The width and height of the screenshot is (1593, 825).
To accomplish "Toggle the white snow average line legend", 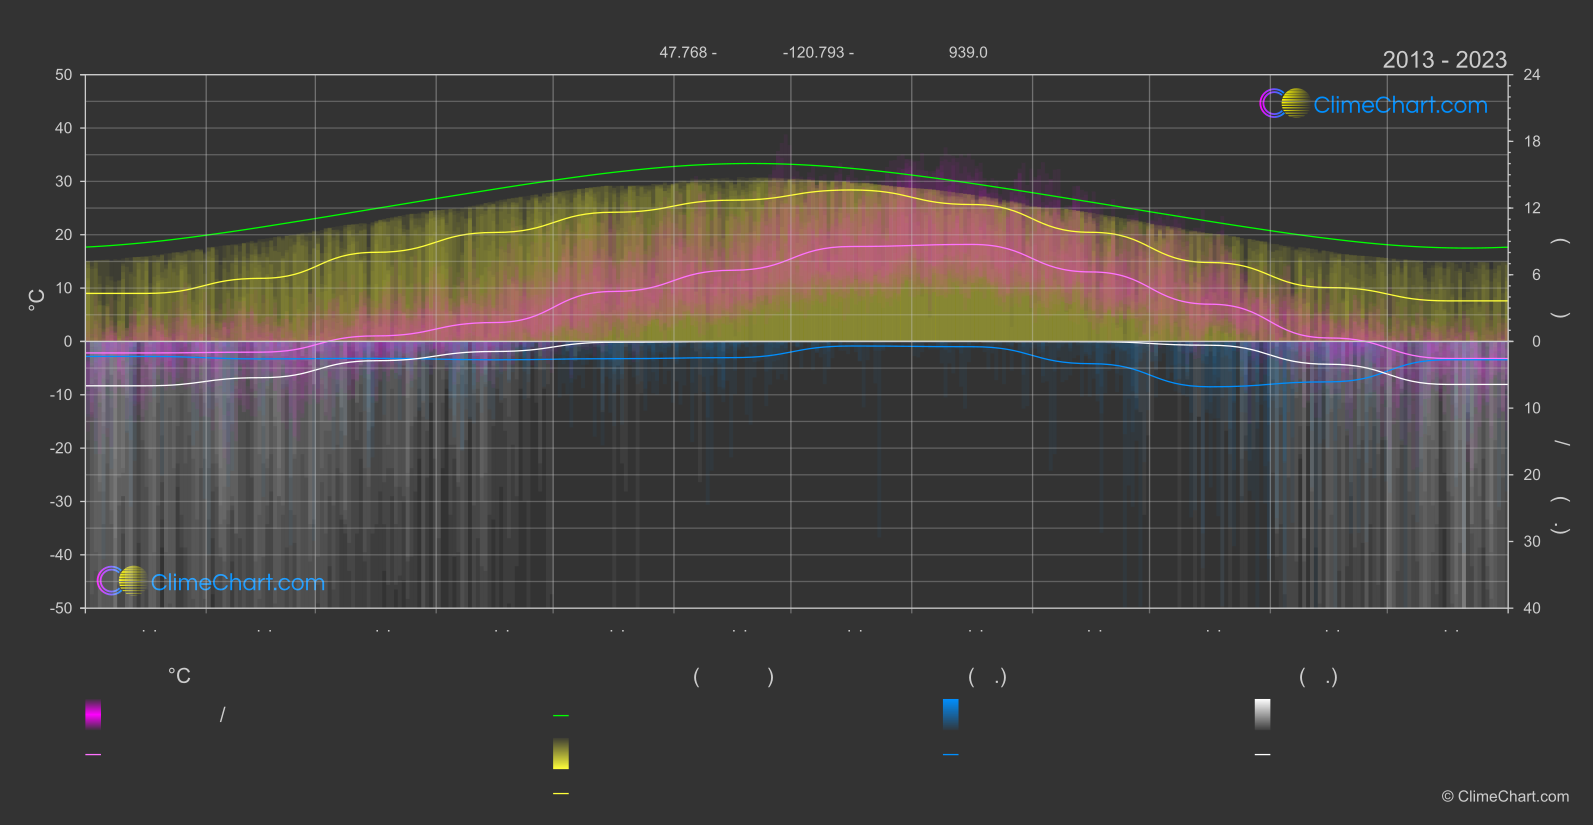I will pyautogui.click(x=1263, y=754).
